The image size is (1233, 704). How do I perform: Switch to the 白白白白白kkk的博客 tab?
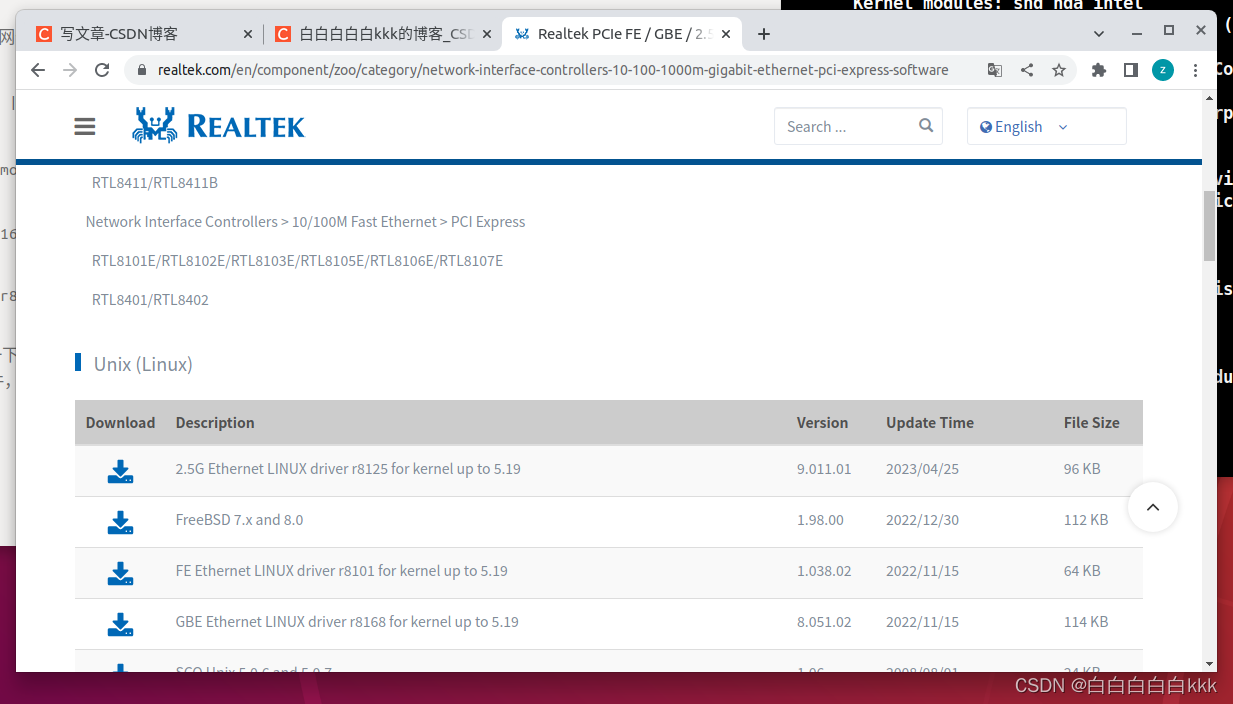pos(383,34)
